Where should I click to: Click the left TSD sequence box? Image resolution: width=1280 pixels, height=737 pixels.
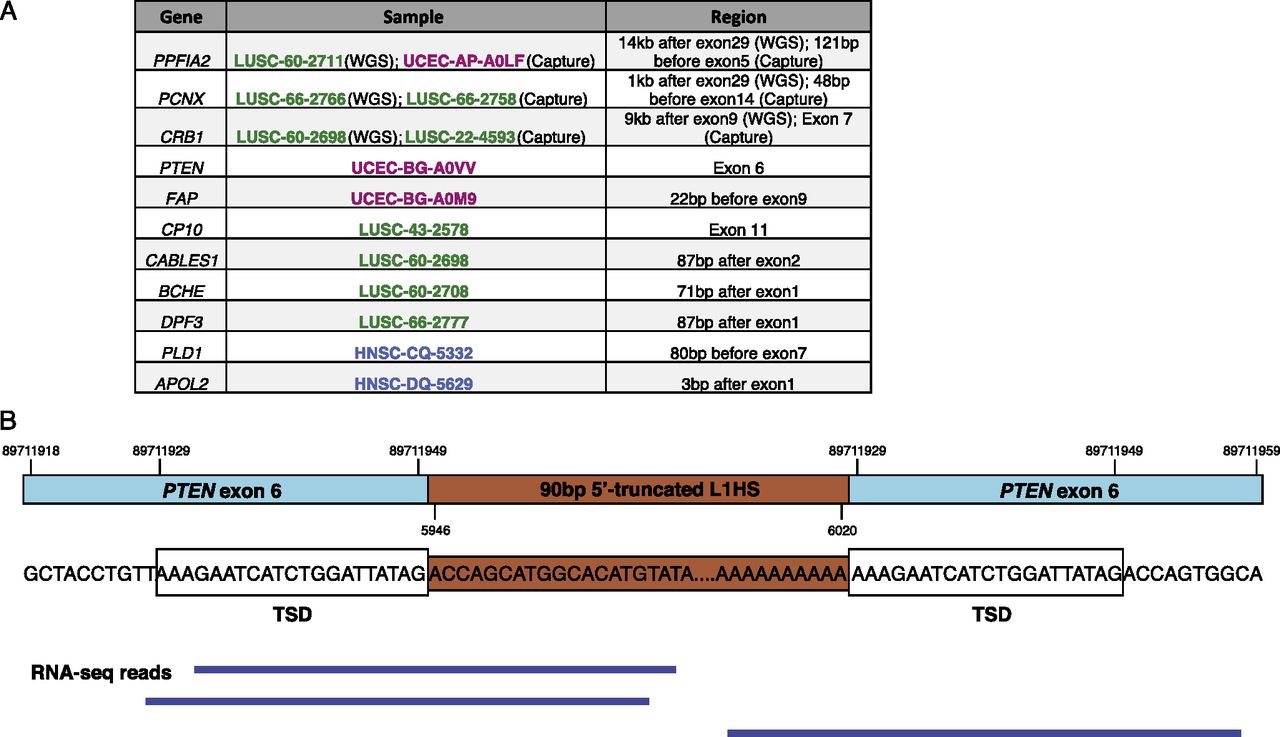(292, 573)
